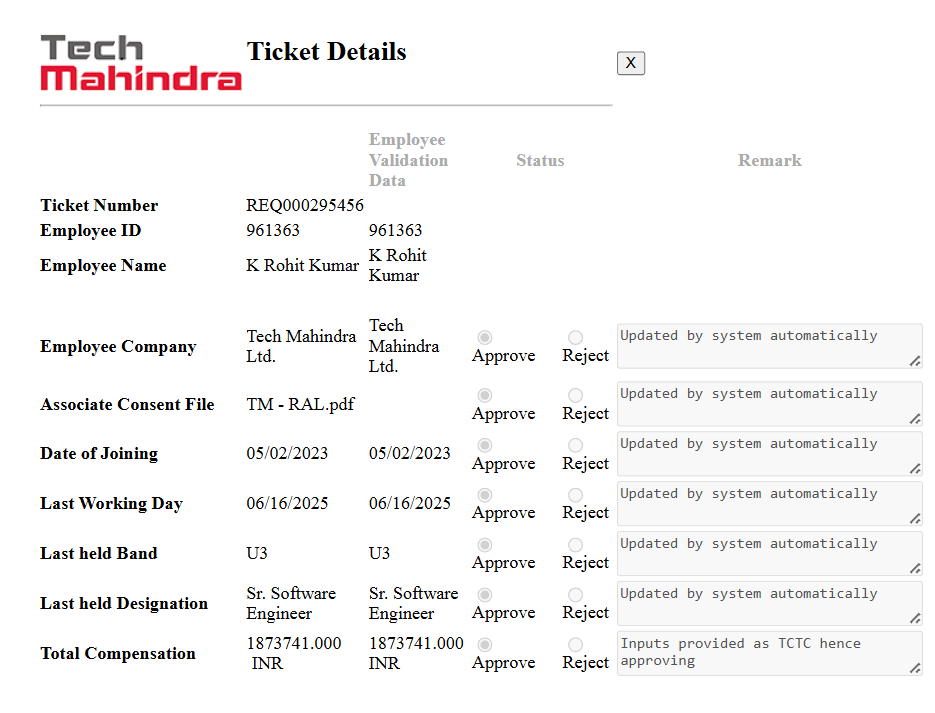This screenshot has width=935, height=713.
Task: Select Approve for Total Compensation
Action: [485, 644]
